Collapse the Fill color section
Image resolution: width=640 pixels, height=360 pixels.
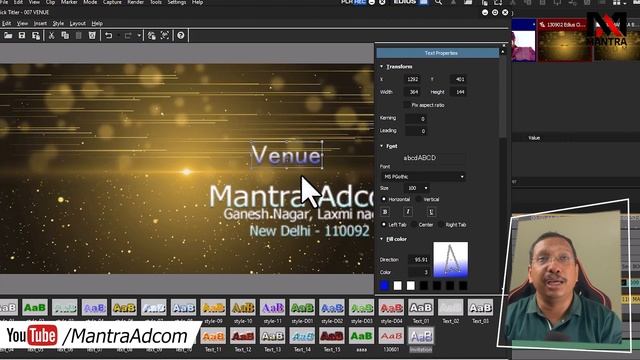coord(382,239)
